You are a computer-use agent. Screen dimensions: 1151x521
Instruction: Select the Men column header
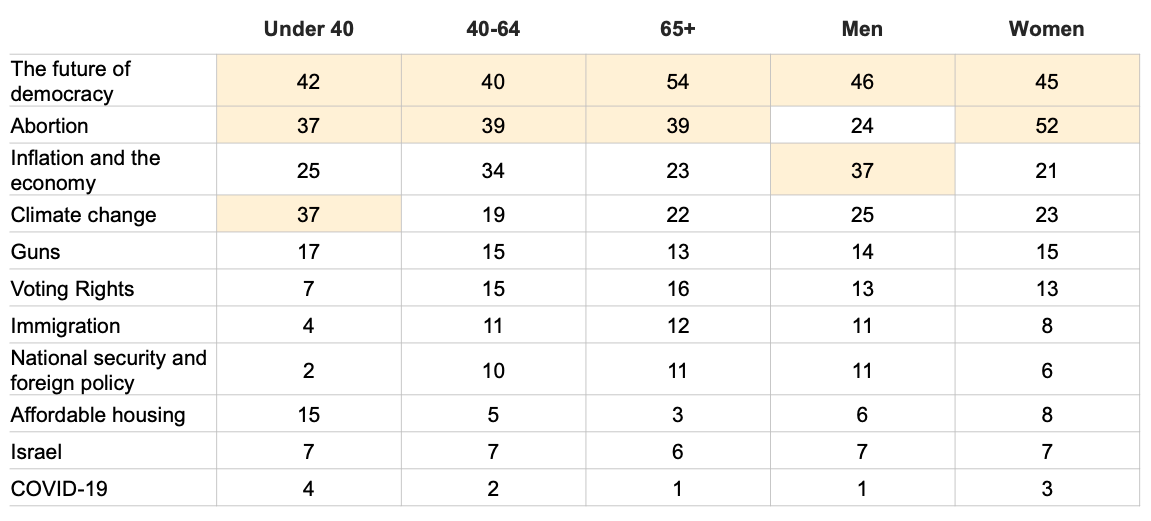click(862, 29)
